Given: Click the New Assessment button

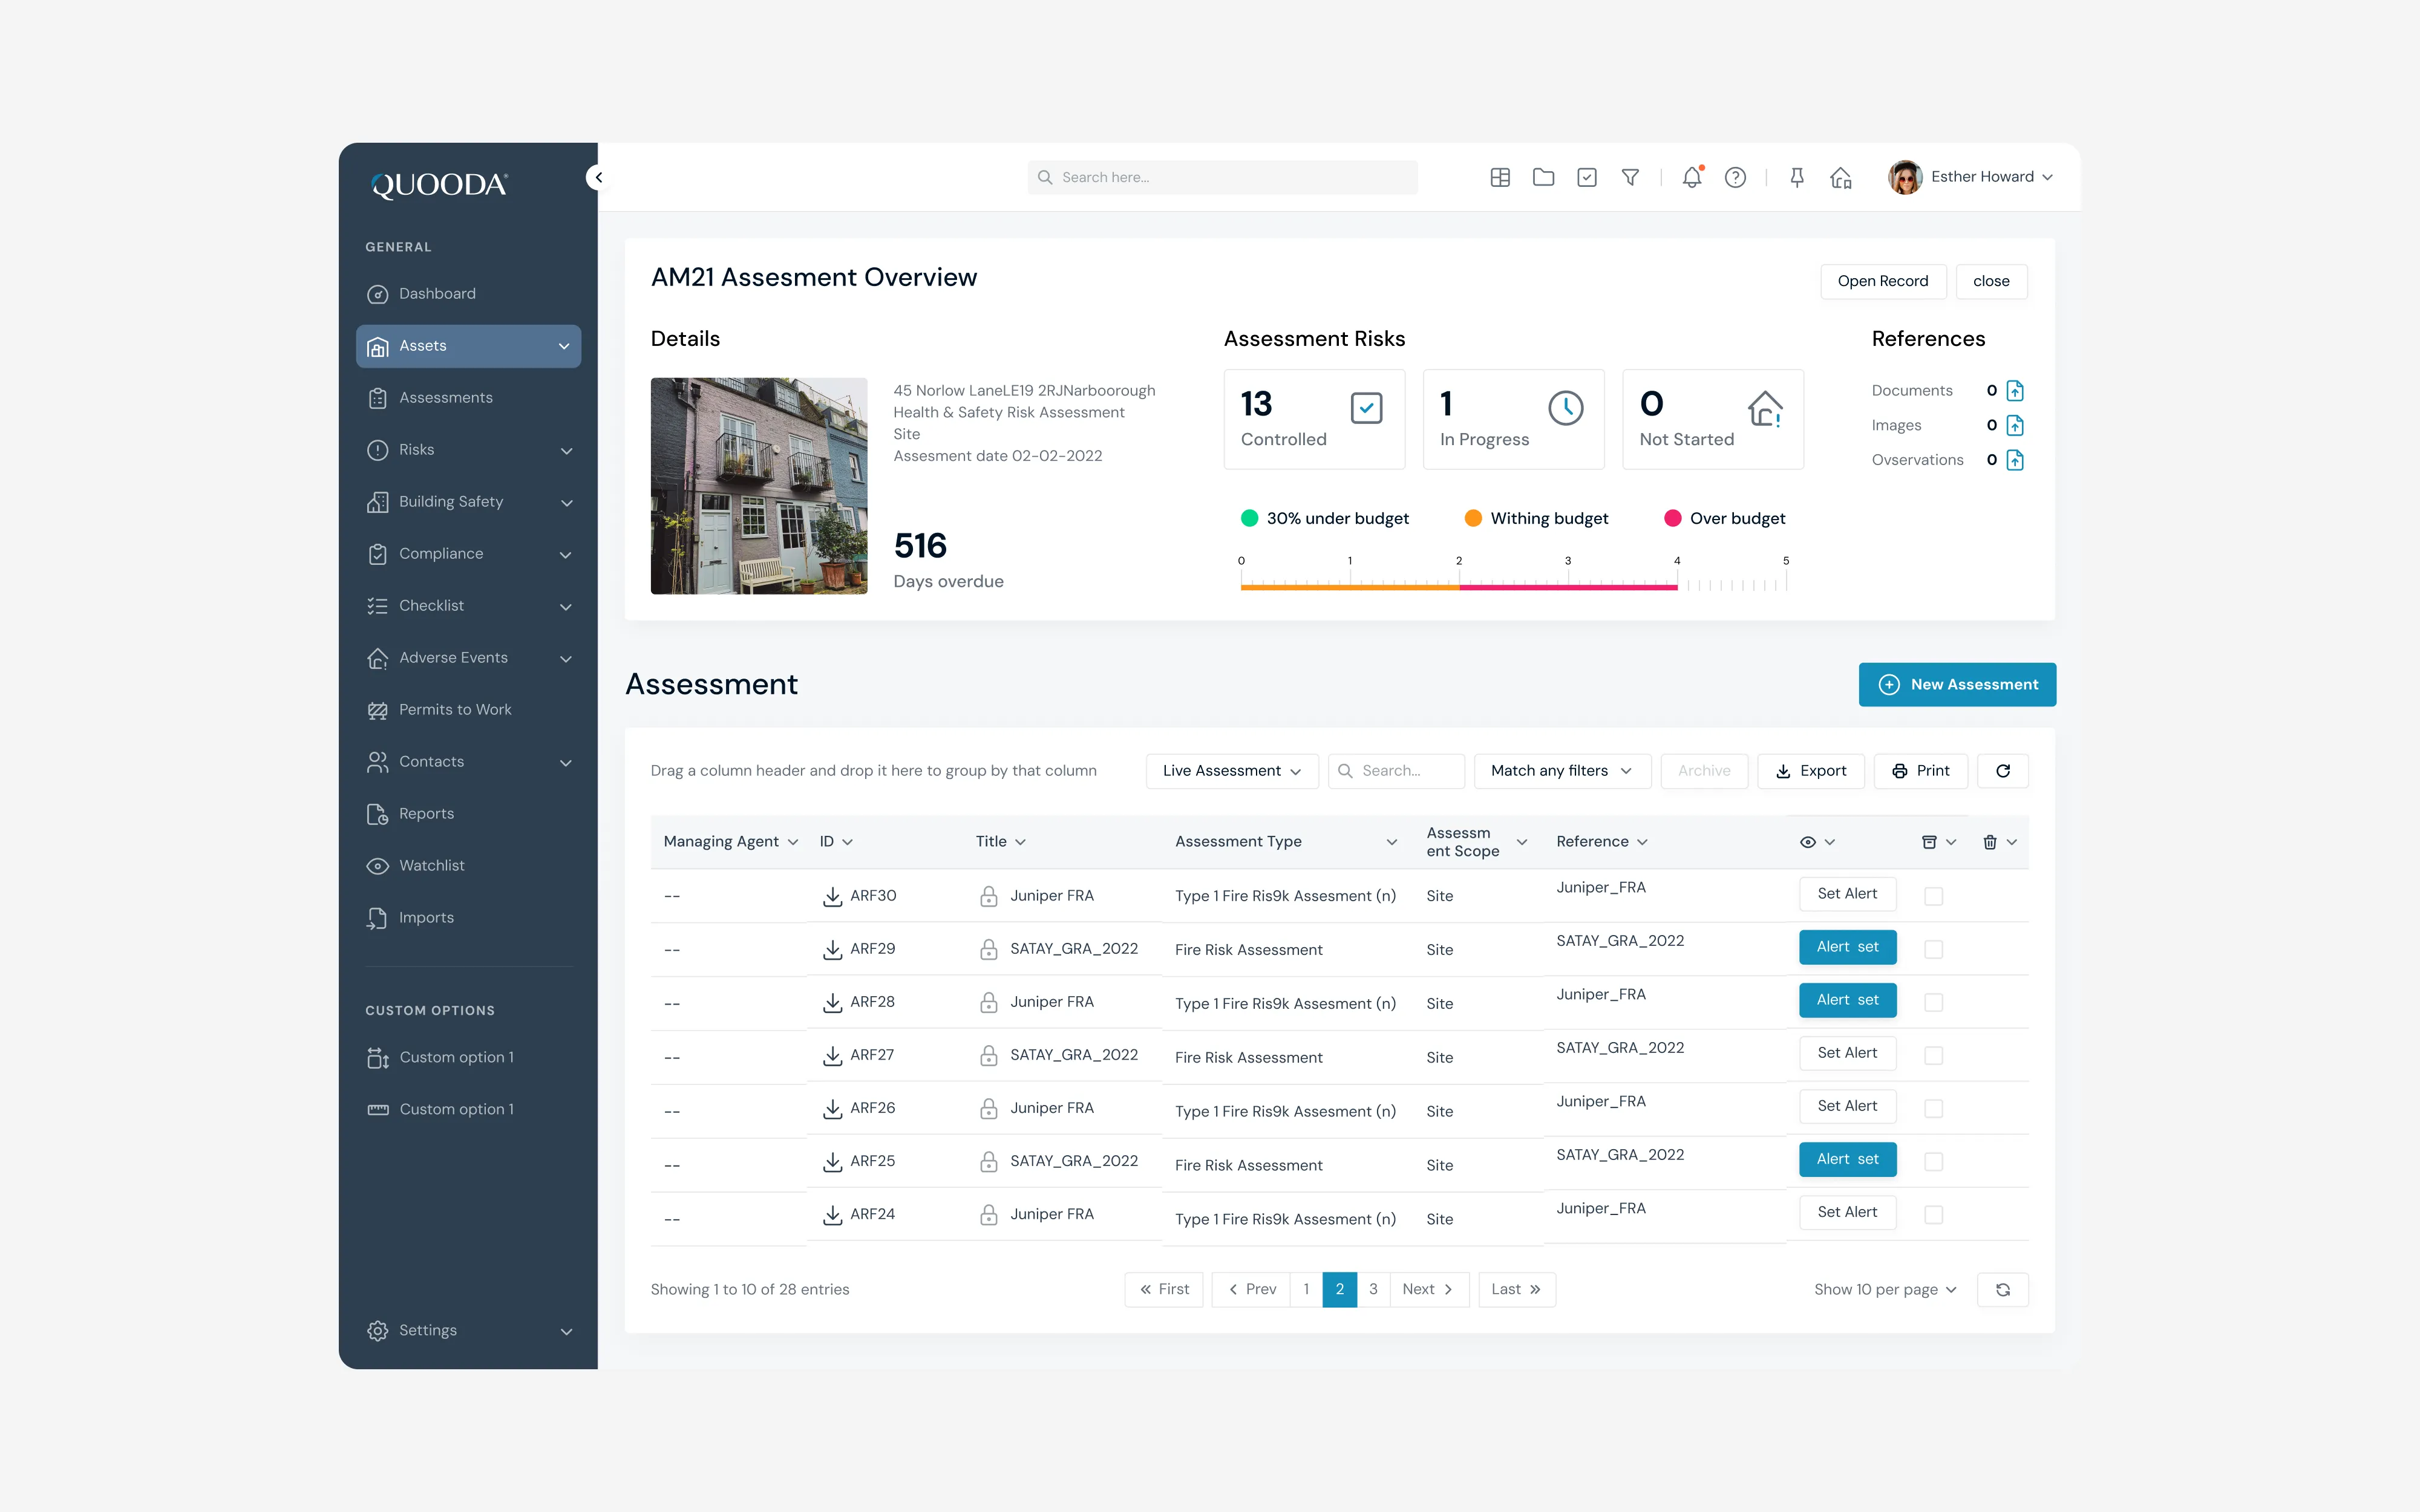Looking at the screenshot, I should [x=1957, y=685].
